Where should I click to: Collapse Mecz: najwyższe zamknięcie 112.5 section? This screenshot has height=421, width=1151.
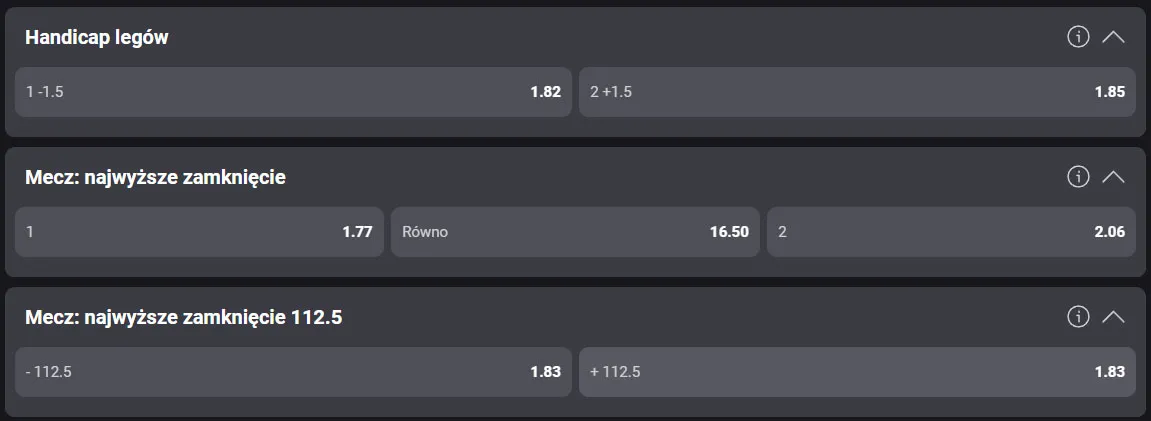(x=1113, y=317)
